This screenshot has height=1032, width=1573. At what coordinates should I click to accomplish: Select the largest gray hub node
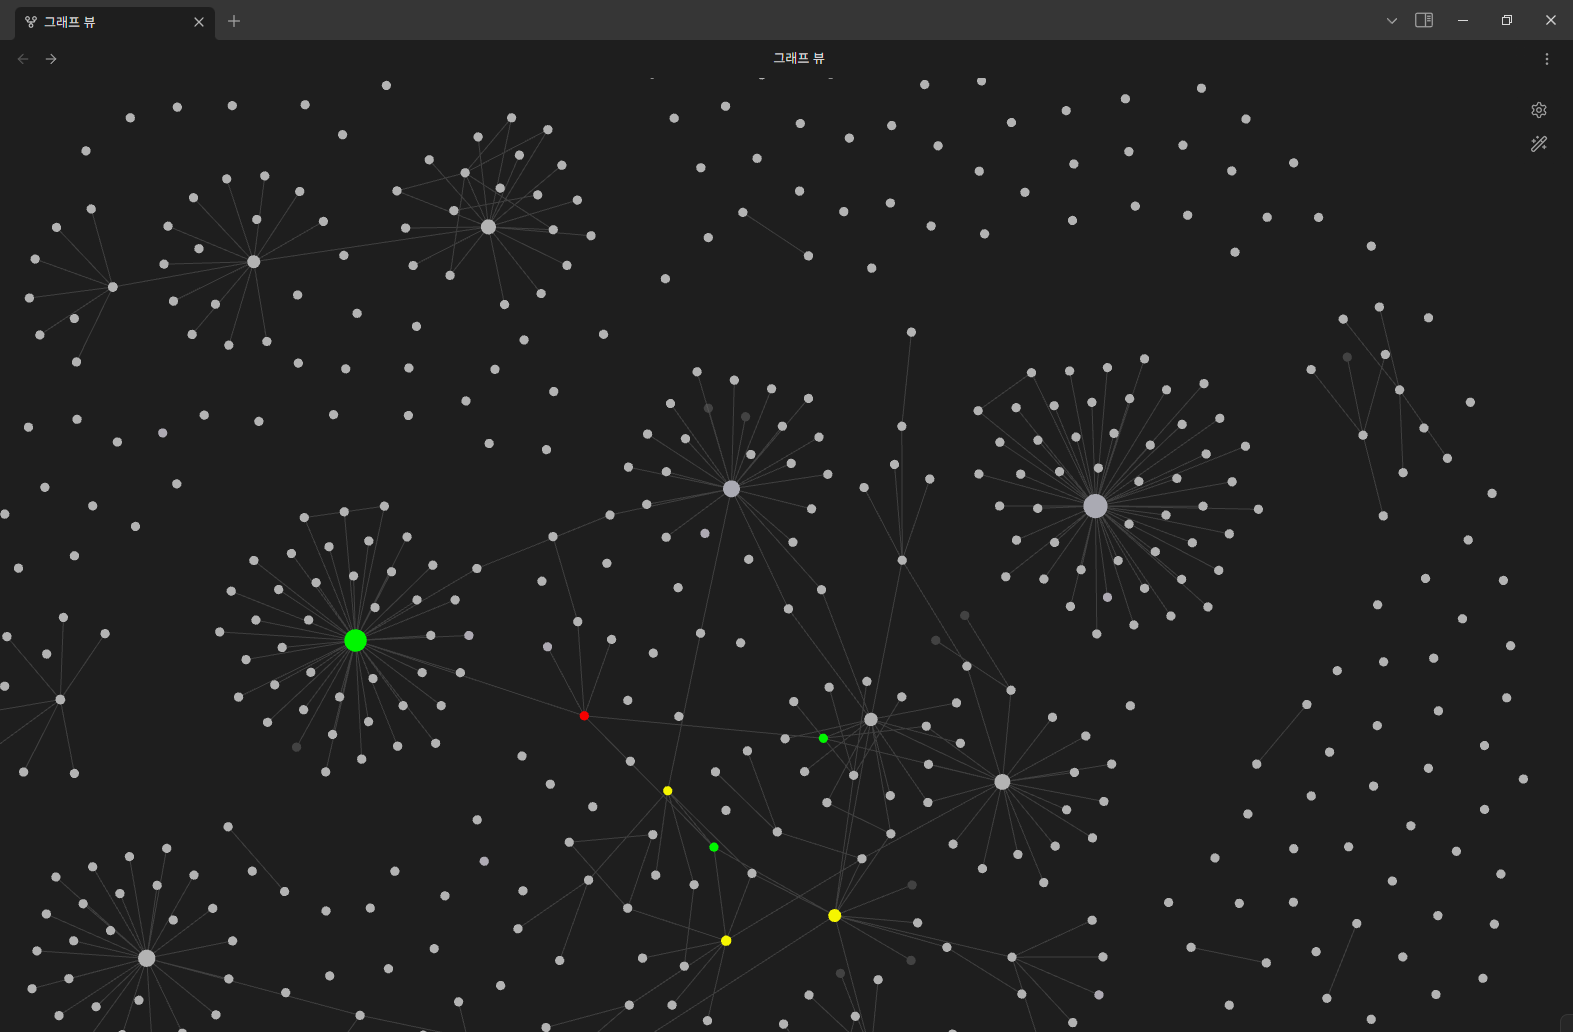[1095, 506]
